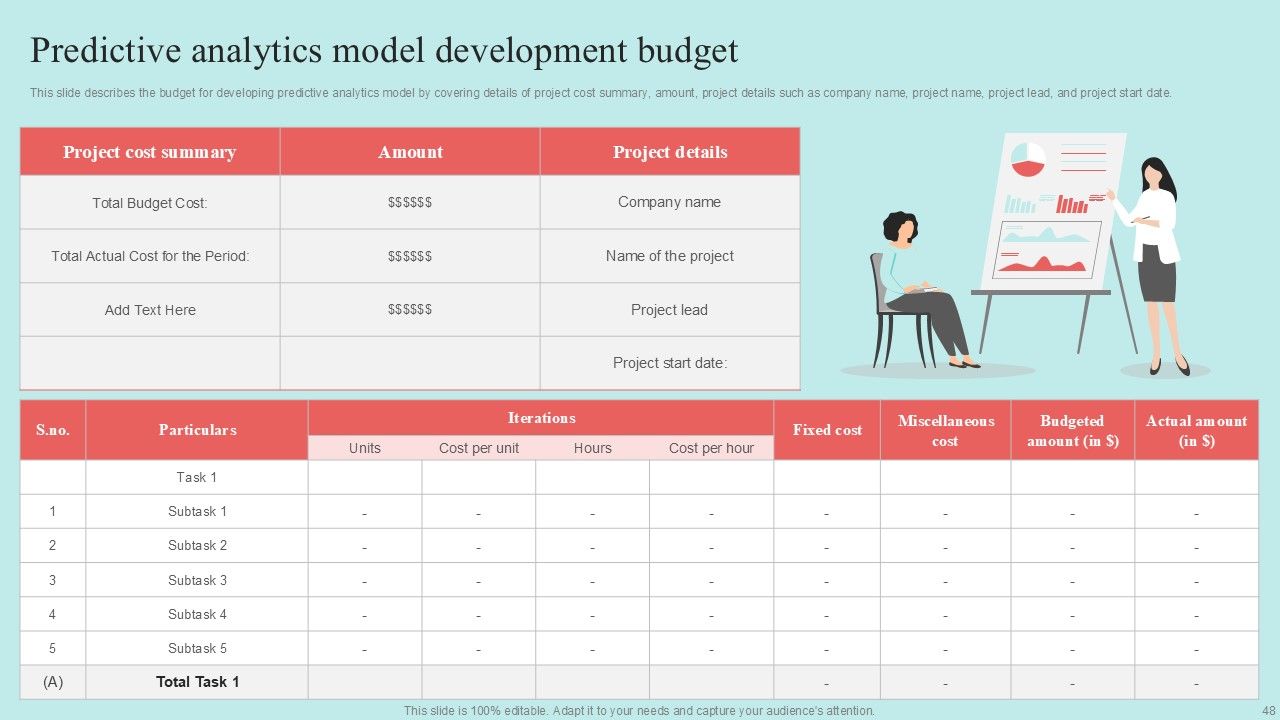Click the Add Text Here placeholder
This screenshot has width=1280, height=720.
click(150, 310)
